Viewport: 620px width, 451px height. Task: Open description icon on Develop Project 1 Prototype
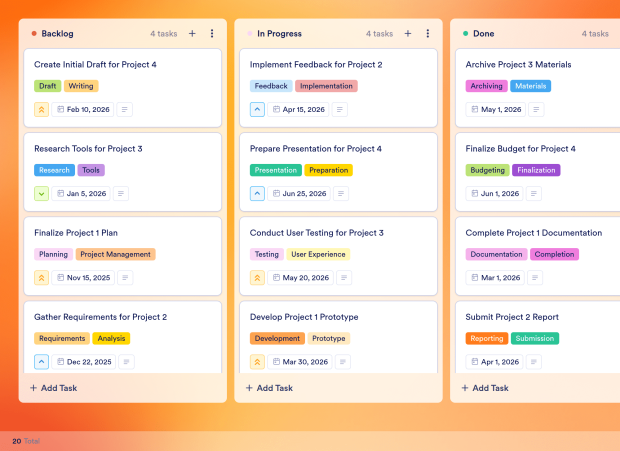click(343, 362)
